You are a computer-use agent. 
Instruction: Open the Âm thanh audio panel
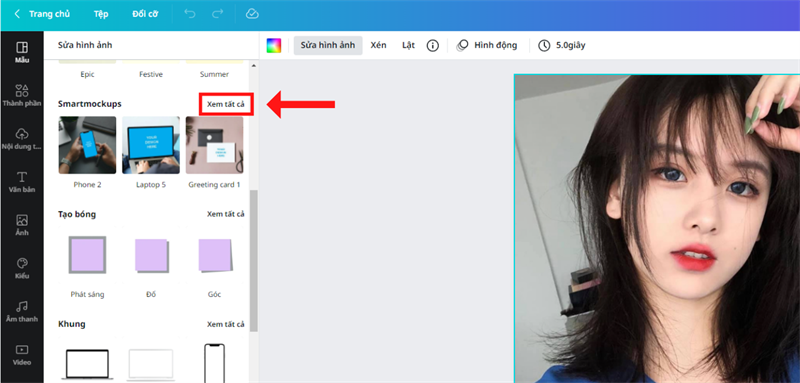(x=22, y=312)
